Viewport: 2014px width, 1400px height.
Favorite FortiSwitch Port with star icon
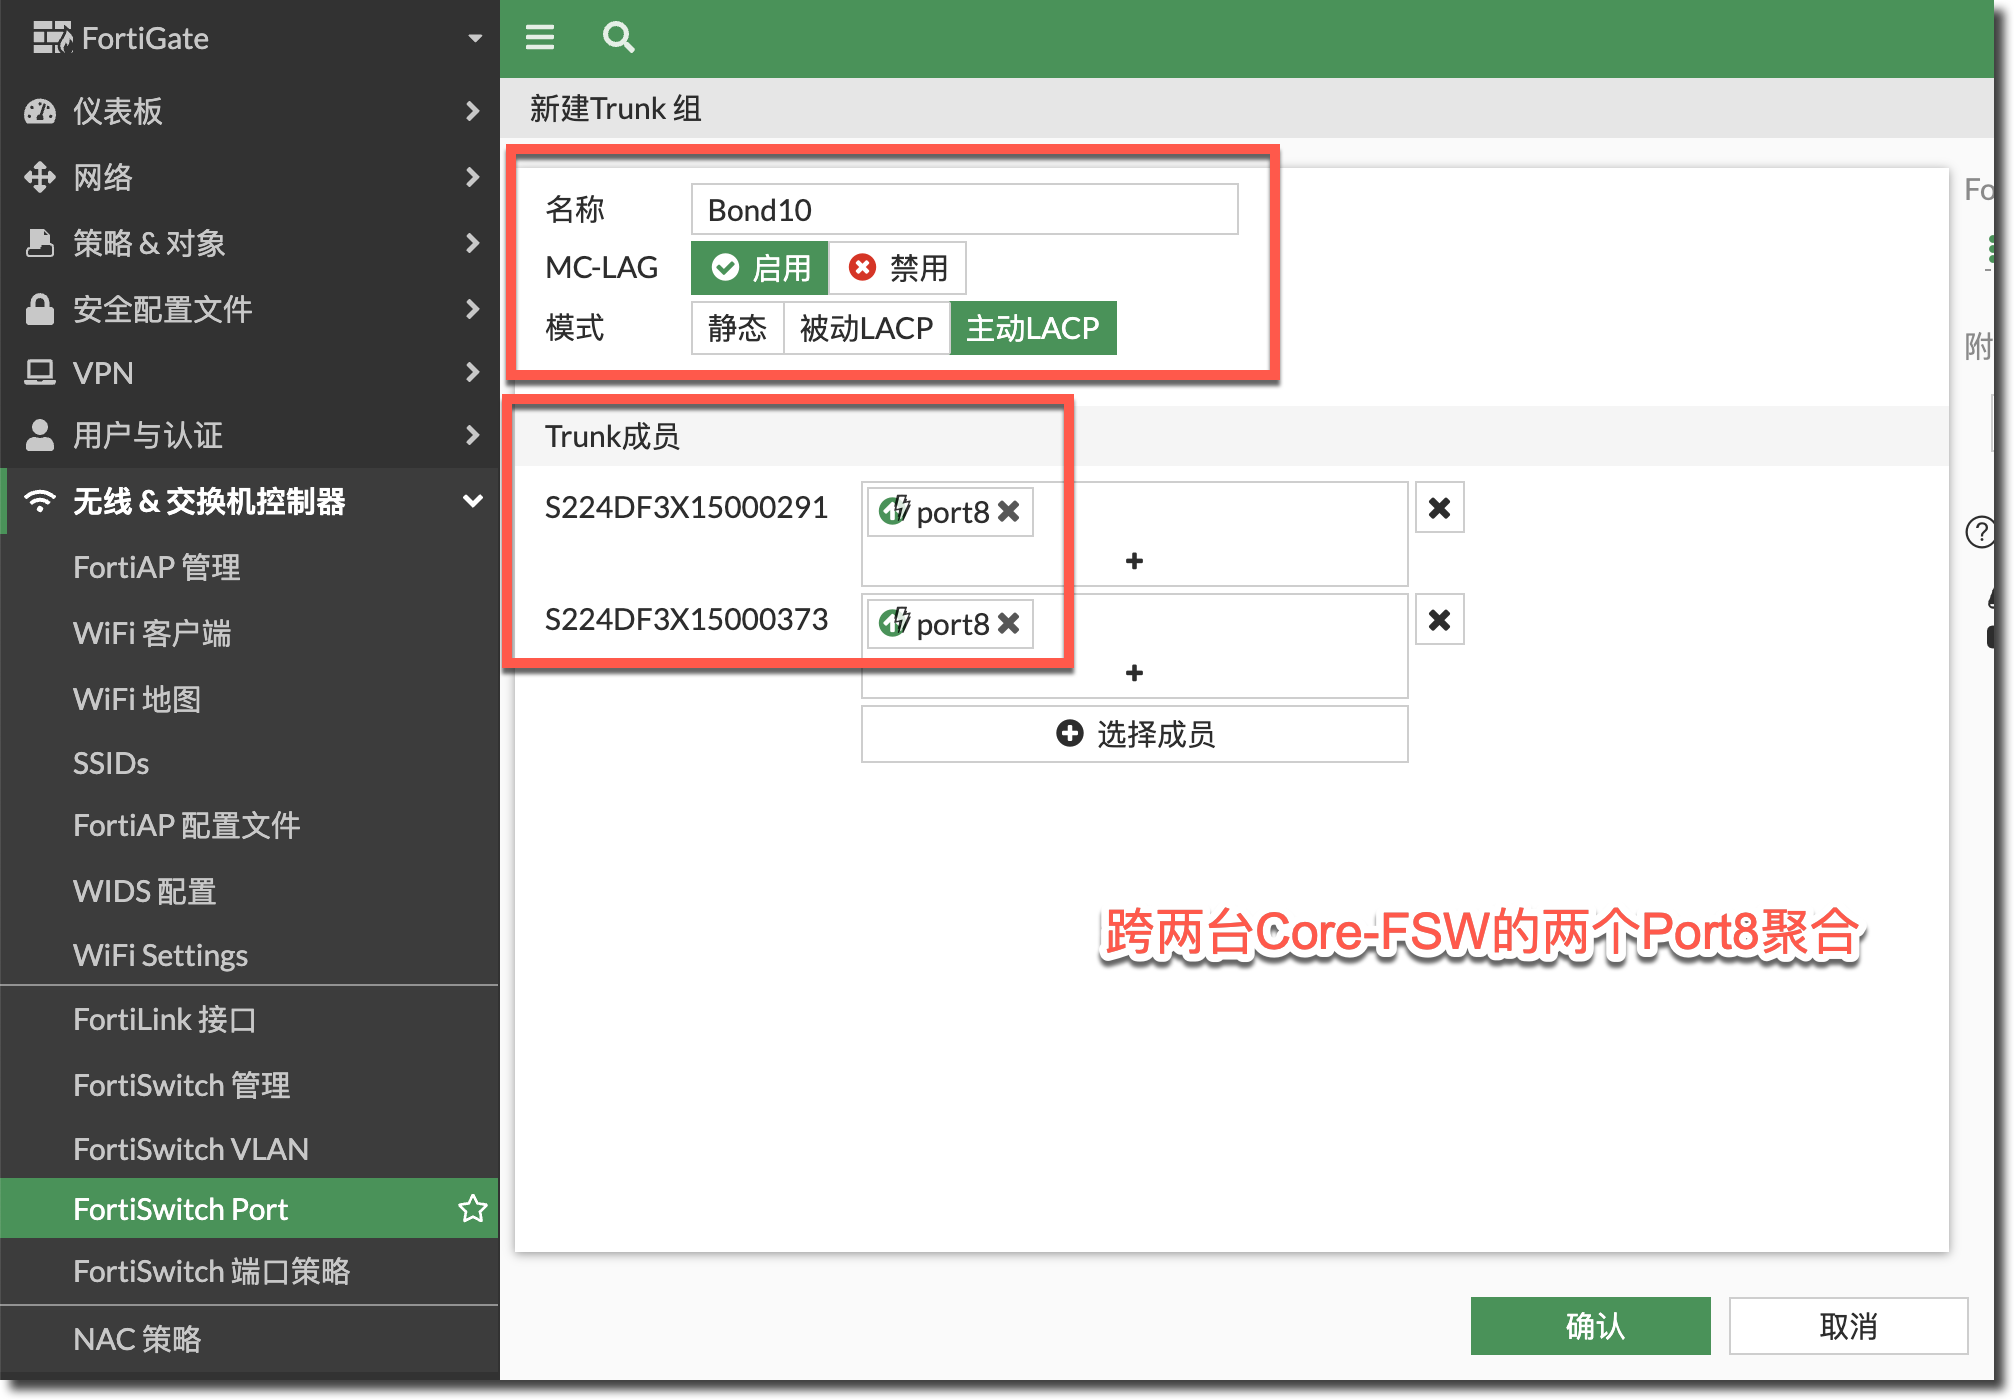pyautogui.click(x=473, y=1209)
